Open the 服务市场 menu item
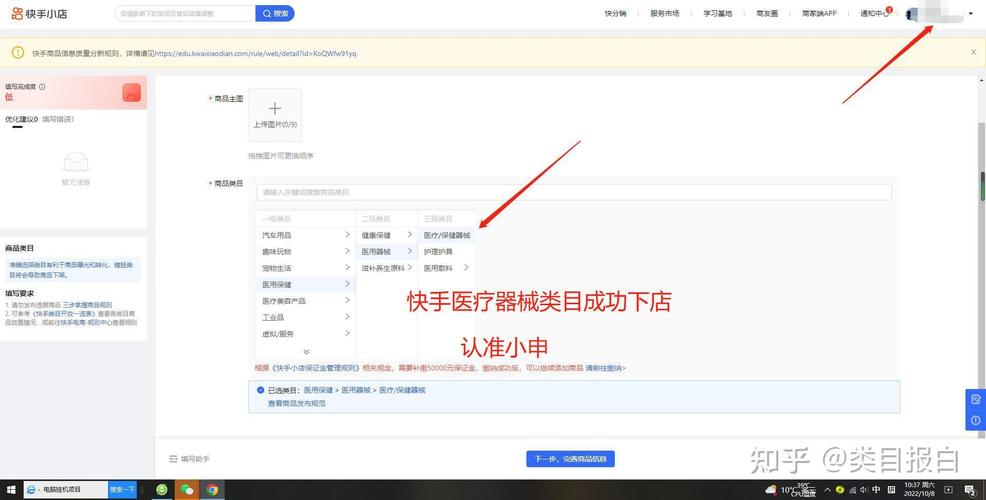Viewport: 986px width, 500px height. (665, 13)
